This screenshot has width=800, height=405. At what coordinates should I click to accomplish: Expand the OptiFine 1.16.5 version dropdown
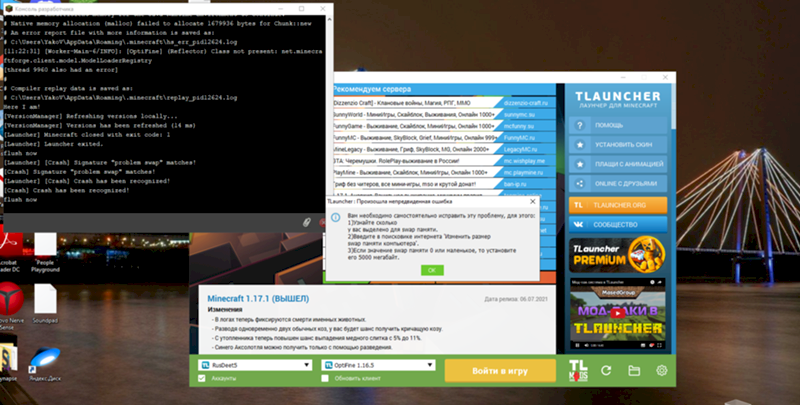(376, 366)
